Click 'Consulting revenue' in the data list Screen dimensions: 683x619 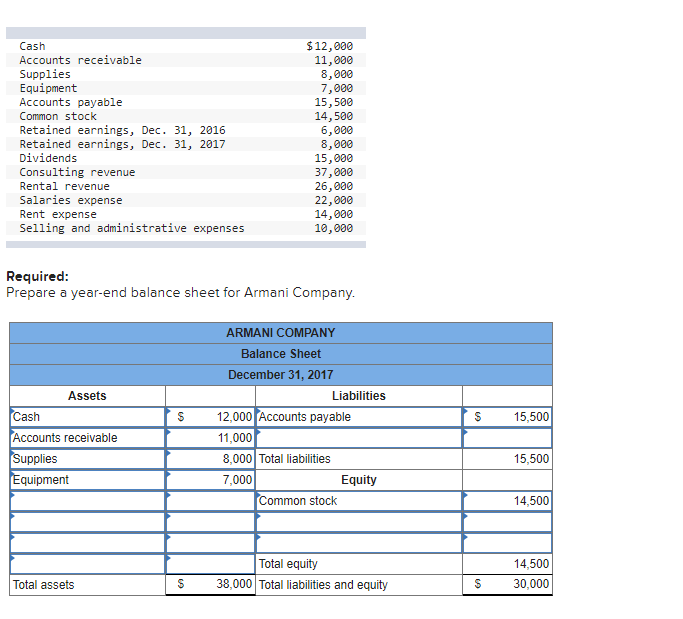pos(78,173)
